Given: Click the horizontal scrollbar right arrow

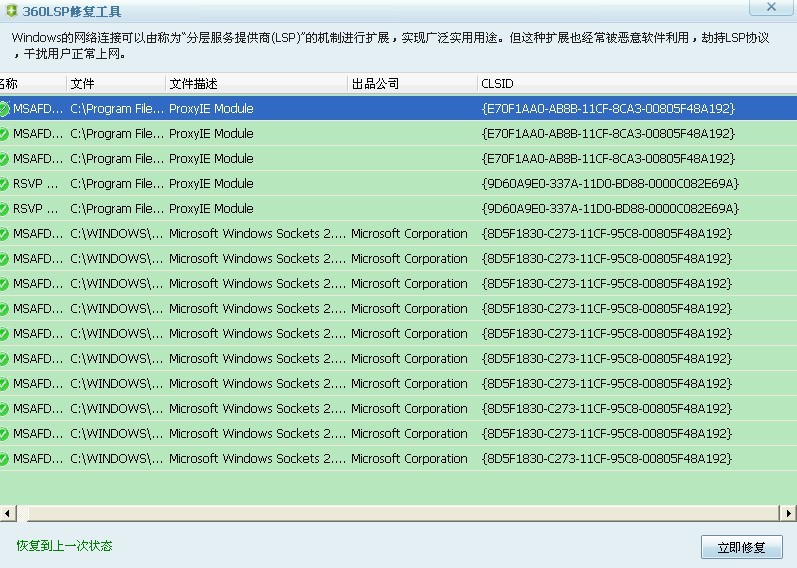Looking at the screenshot, I should [789, 513].
